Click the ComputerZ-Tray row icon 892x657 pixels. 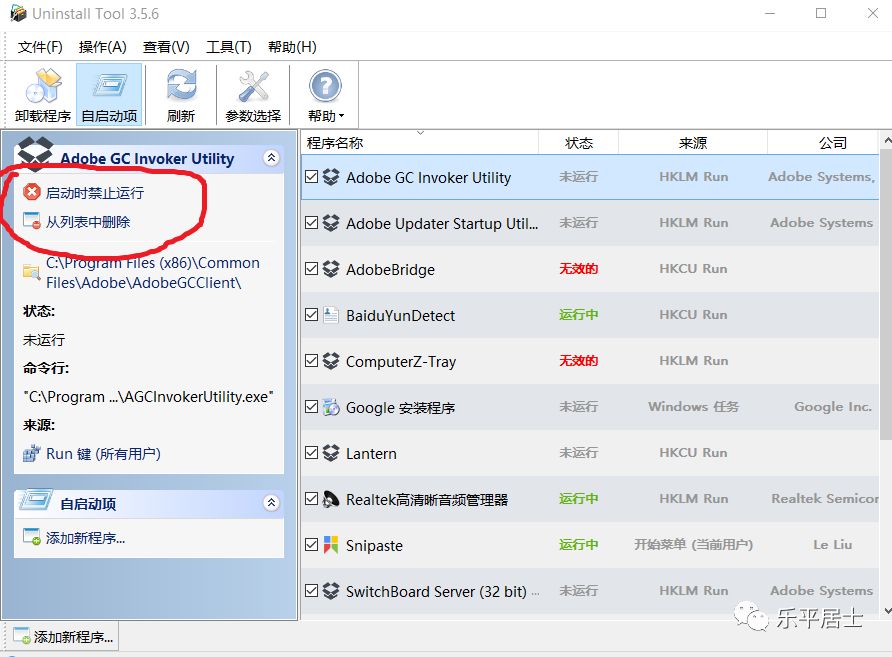click(331, 361)
